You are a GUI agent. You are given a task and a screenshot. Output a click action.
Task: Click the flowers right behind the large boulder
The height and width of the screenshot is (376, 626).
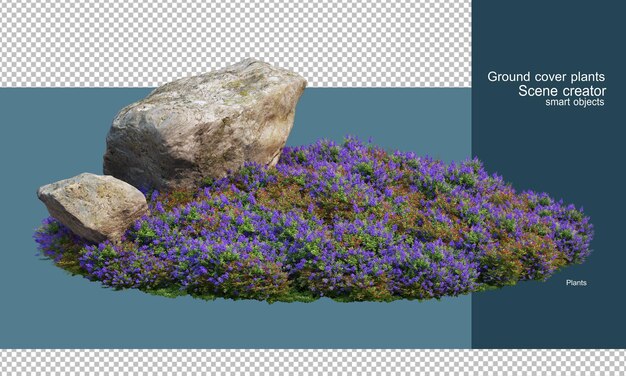pyautogui.click(x=315, y=154)
